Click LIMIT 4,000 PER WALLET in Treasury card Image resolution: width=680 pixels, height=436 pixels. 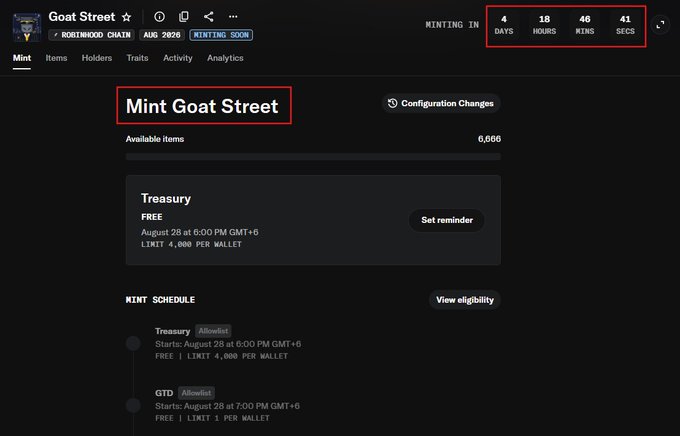tap(191, 245)
